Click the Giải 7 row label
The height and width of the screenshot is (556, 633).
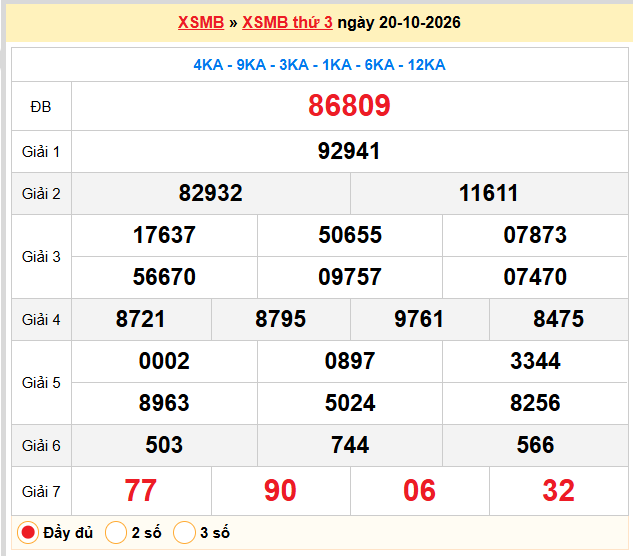41,492
